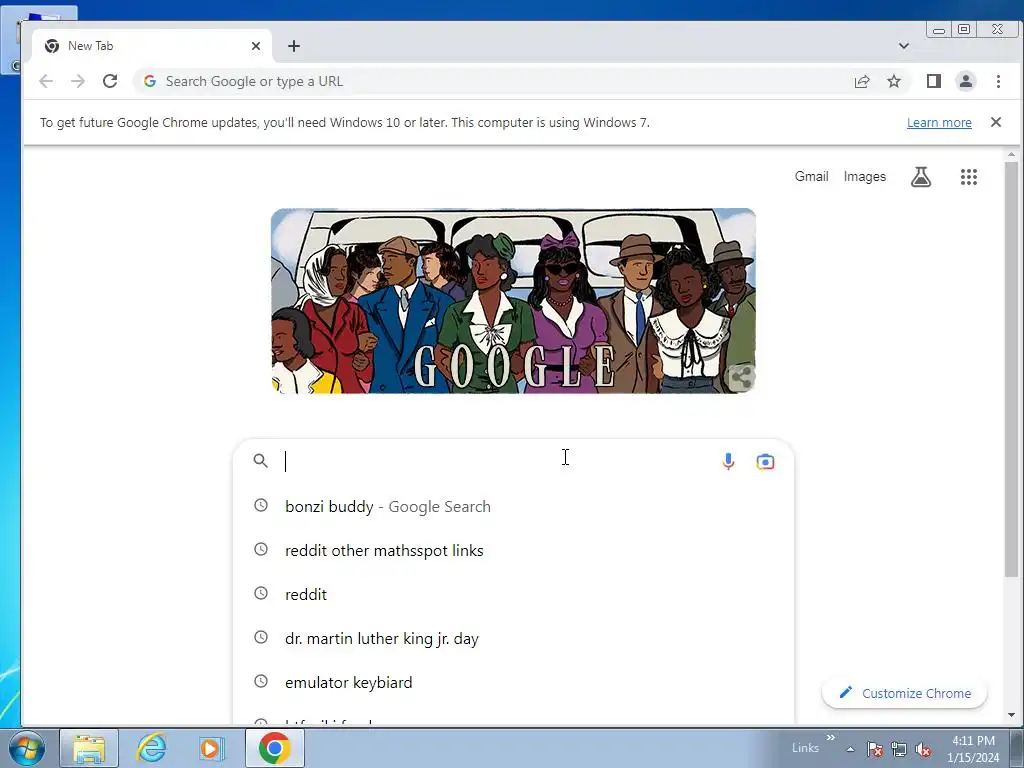Image resolution: width=1024 pixels, height=768 pixels.
Task: Search by image with Google Lens camera
Action: pos(765,462)
